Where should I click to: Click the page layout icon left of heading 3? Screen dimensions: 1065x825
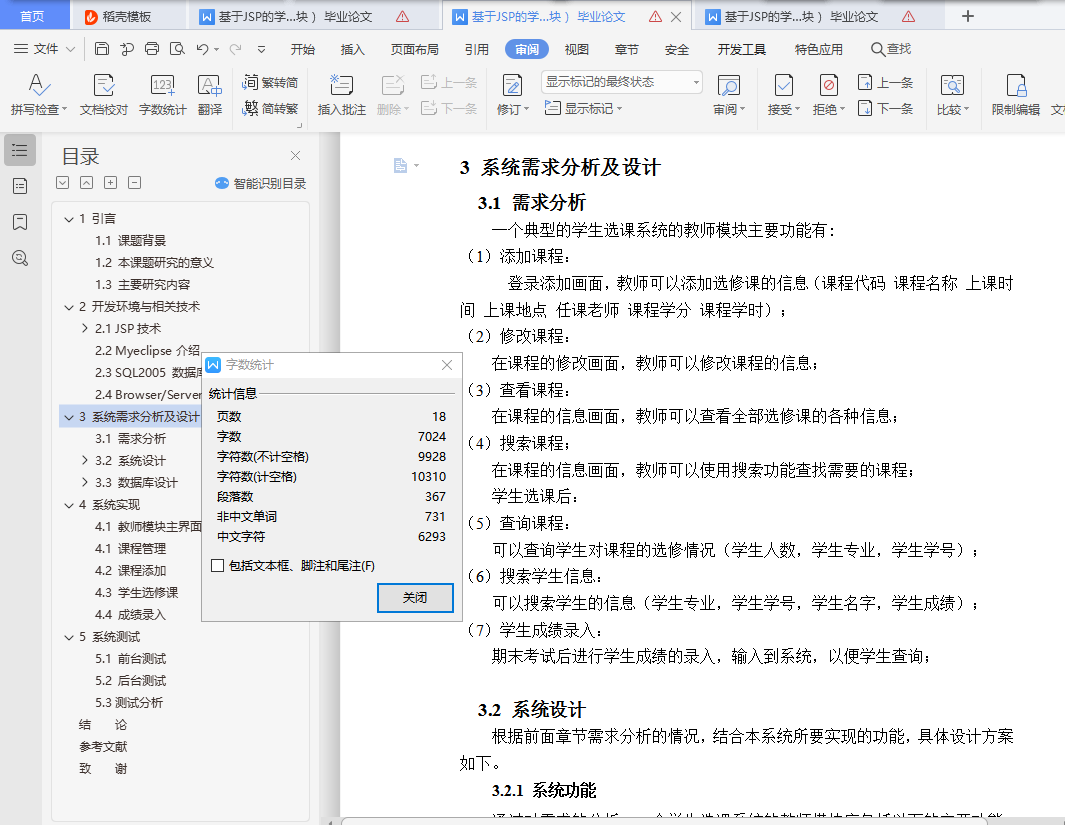coord(401,165)
